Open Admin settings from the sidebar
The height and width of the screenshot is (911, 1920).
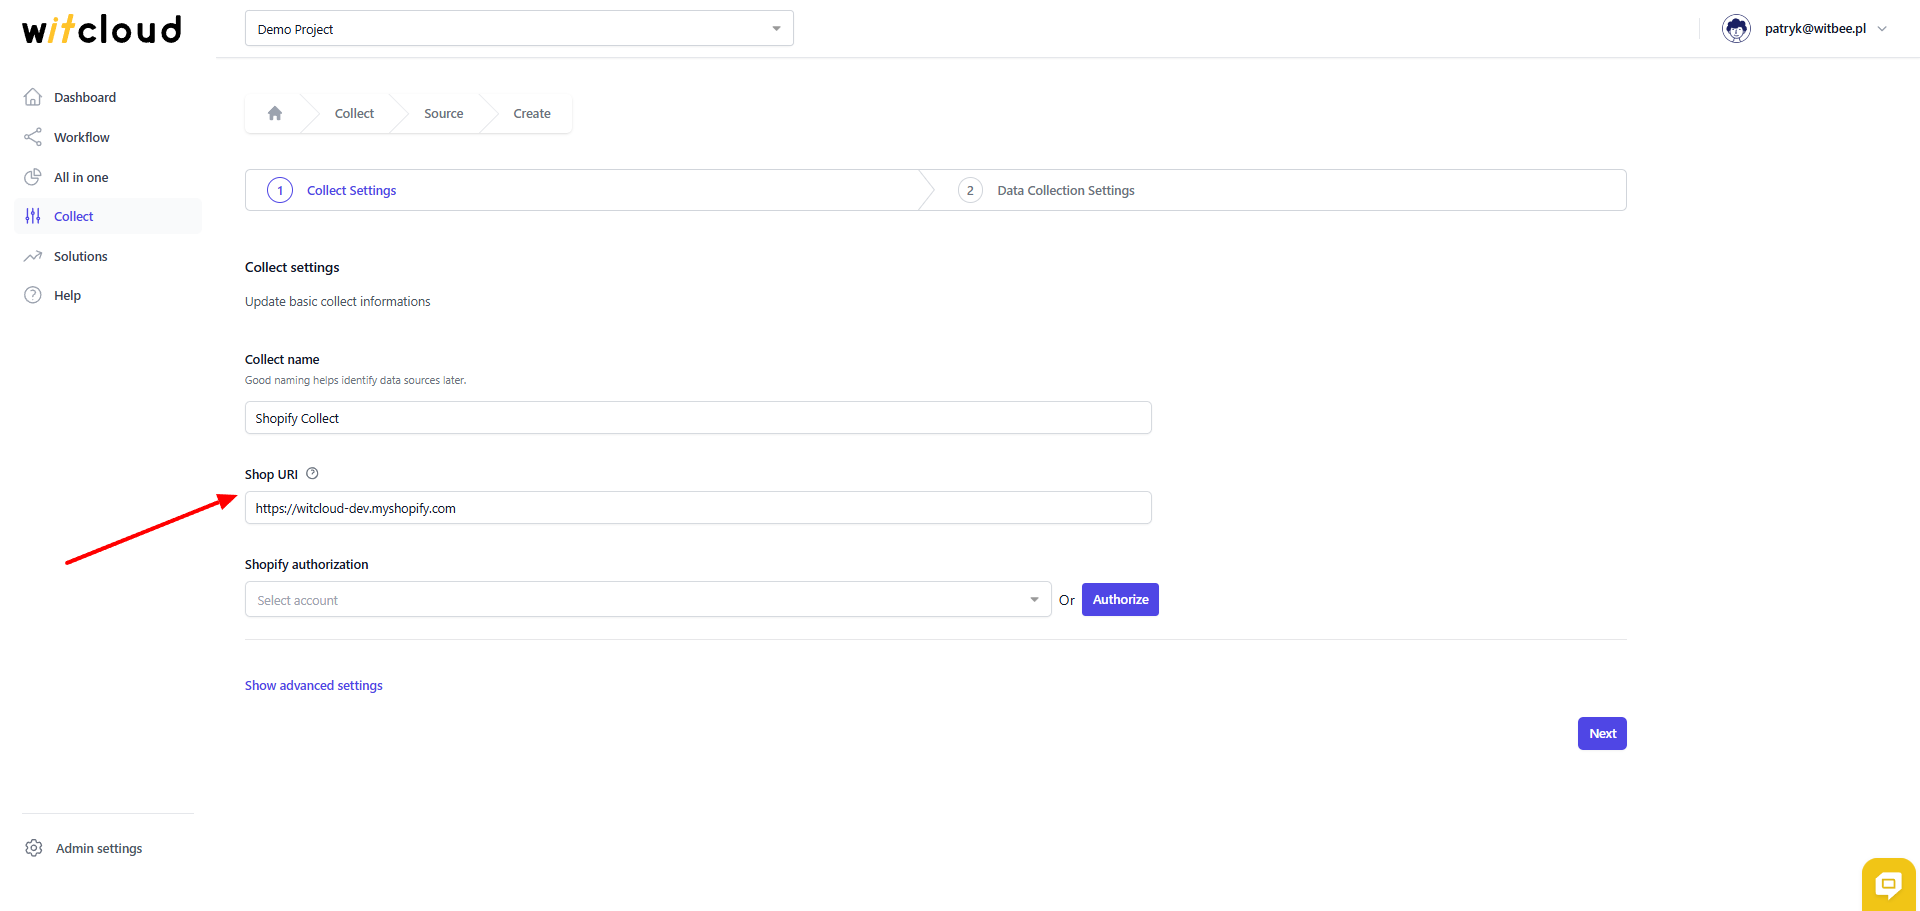tap(99, 848)
